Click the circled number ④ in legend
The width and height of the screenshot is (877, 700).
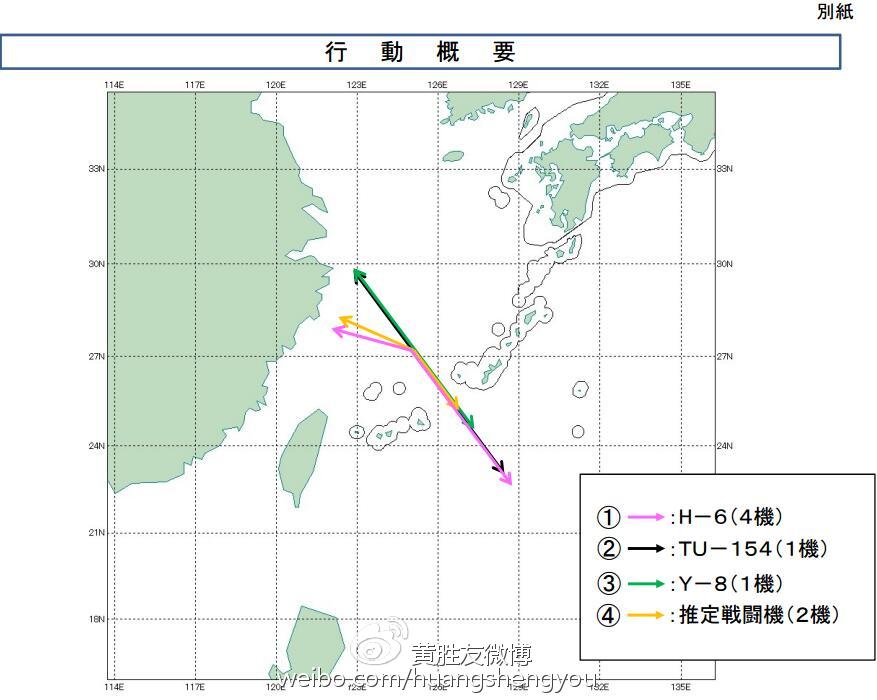(609, 616)
